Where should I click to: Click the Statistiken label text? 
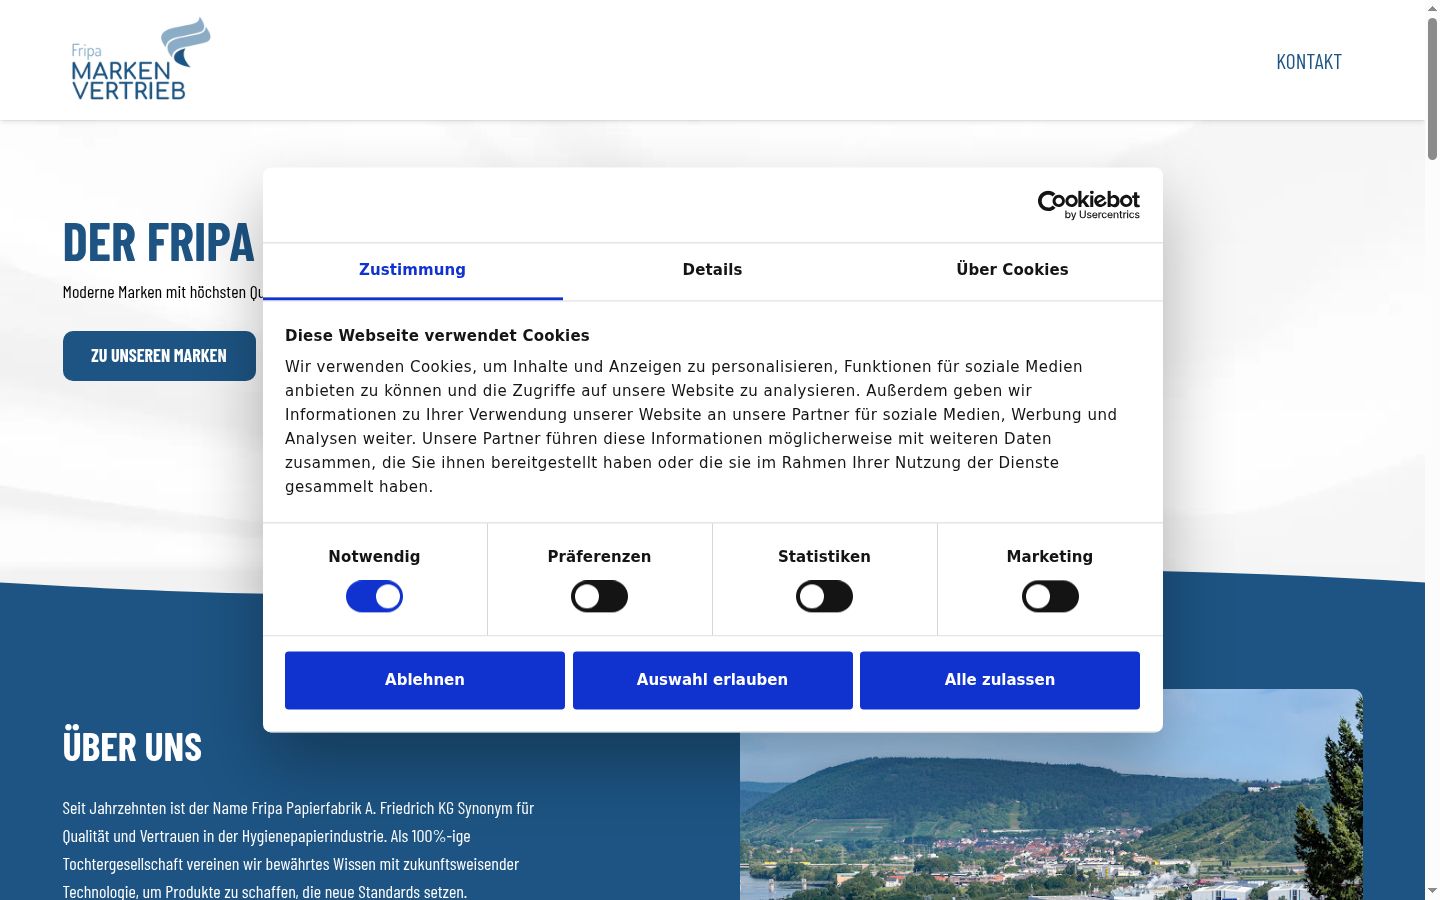point(824,557)
